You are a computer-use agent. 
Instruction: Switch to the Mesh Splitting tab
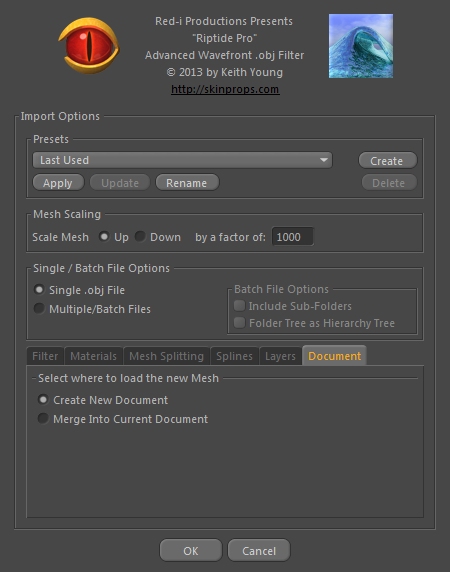coord(166,356)
